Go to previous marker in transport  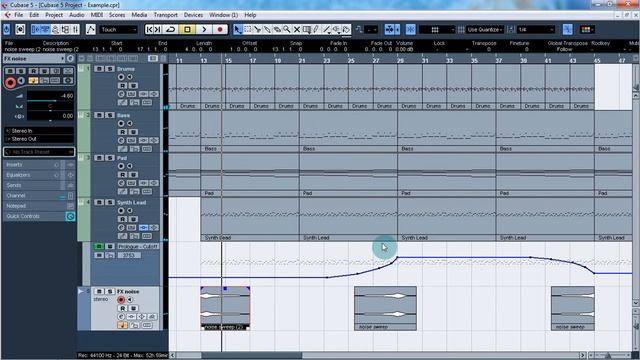point(150,29)
